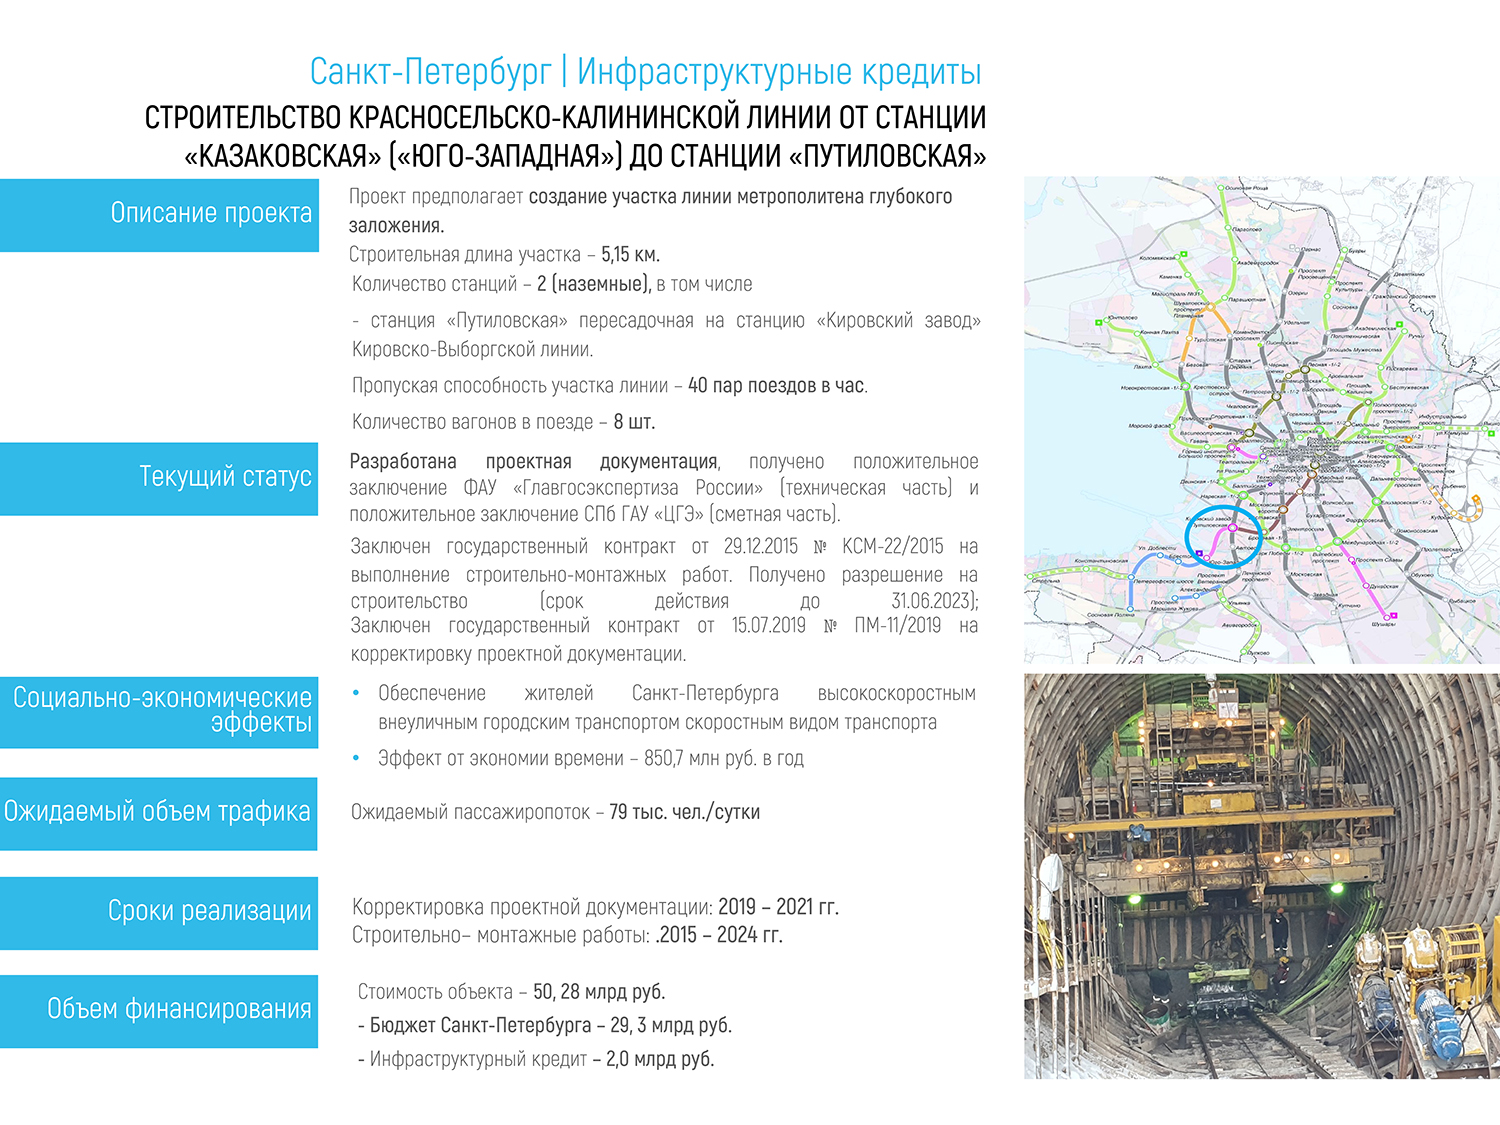Viewport: 1500px width, 1125px height.
Task: Click text 'Количество станций – 2 (наземные)'
Action: 501,284
